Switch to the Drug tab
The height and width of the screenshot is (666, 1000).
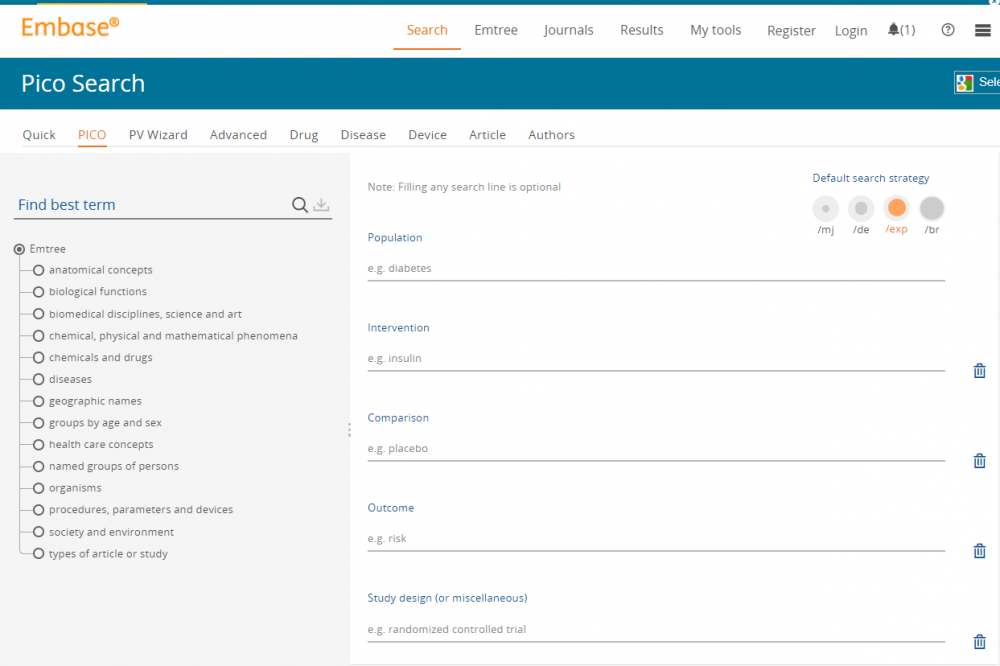[304, 135]
